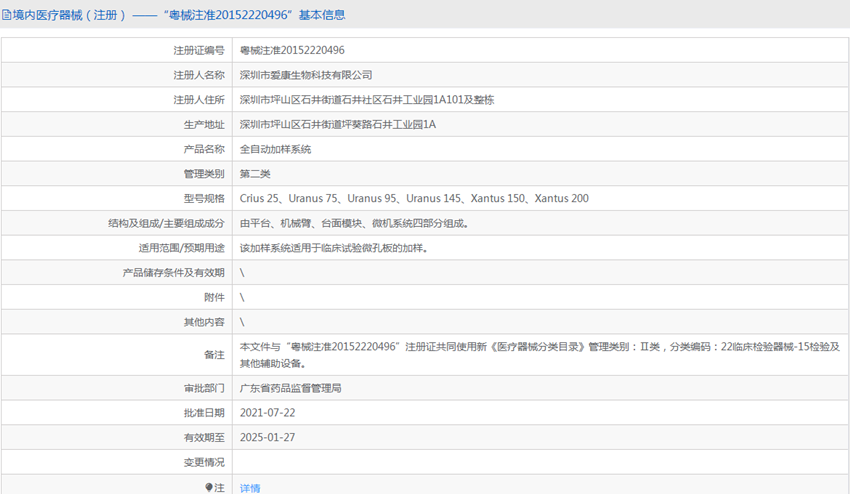Click structure composition value 由平台、机械臂

[354, 223]
